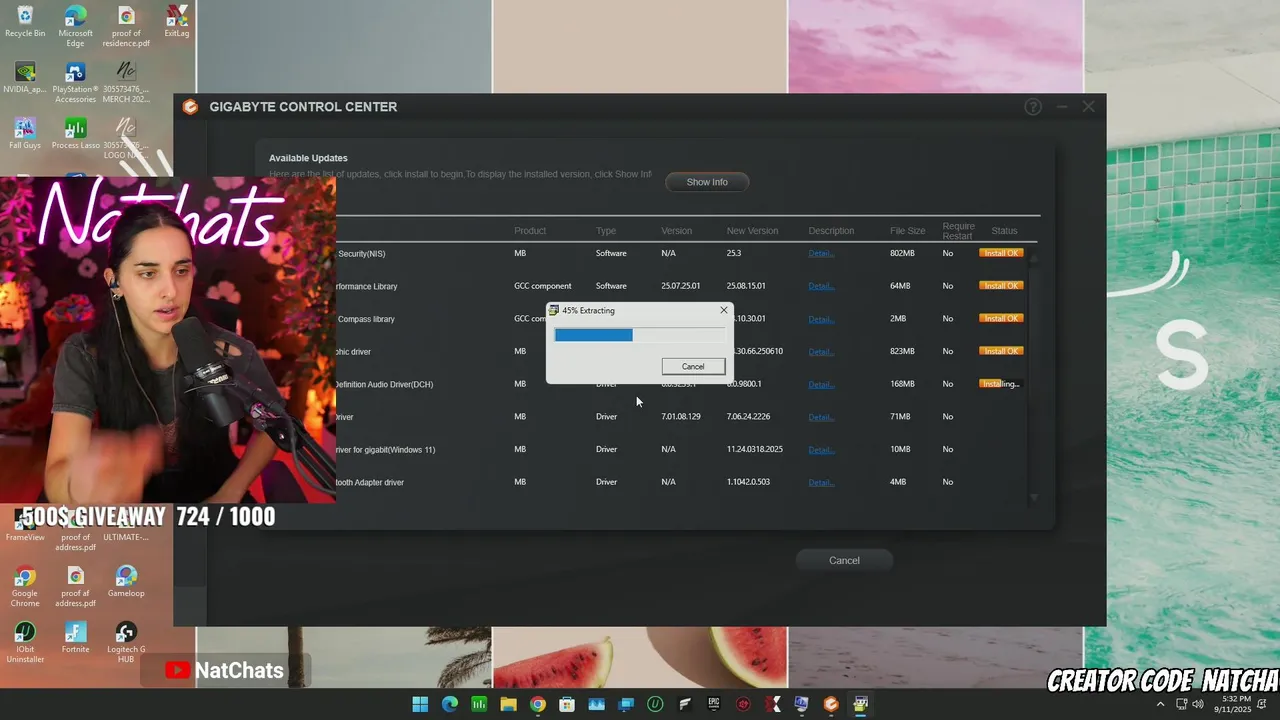Select the 802MB file size cell
The image size is (1280, 720).
tap(902, 253)
